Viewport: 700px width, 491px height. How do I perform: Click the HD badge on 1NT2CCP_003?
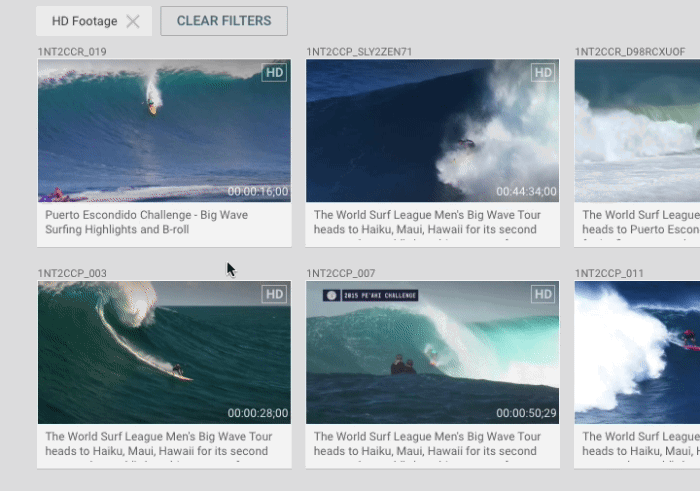click(274, 294)
